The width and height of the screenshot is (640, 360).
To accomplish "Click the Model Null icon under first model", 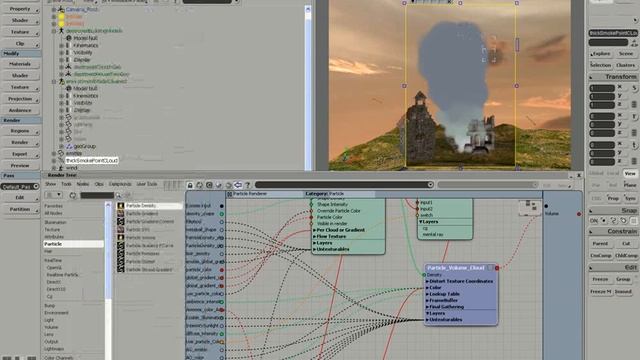I will tap(69, 38).
